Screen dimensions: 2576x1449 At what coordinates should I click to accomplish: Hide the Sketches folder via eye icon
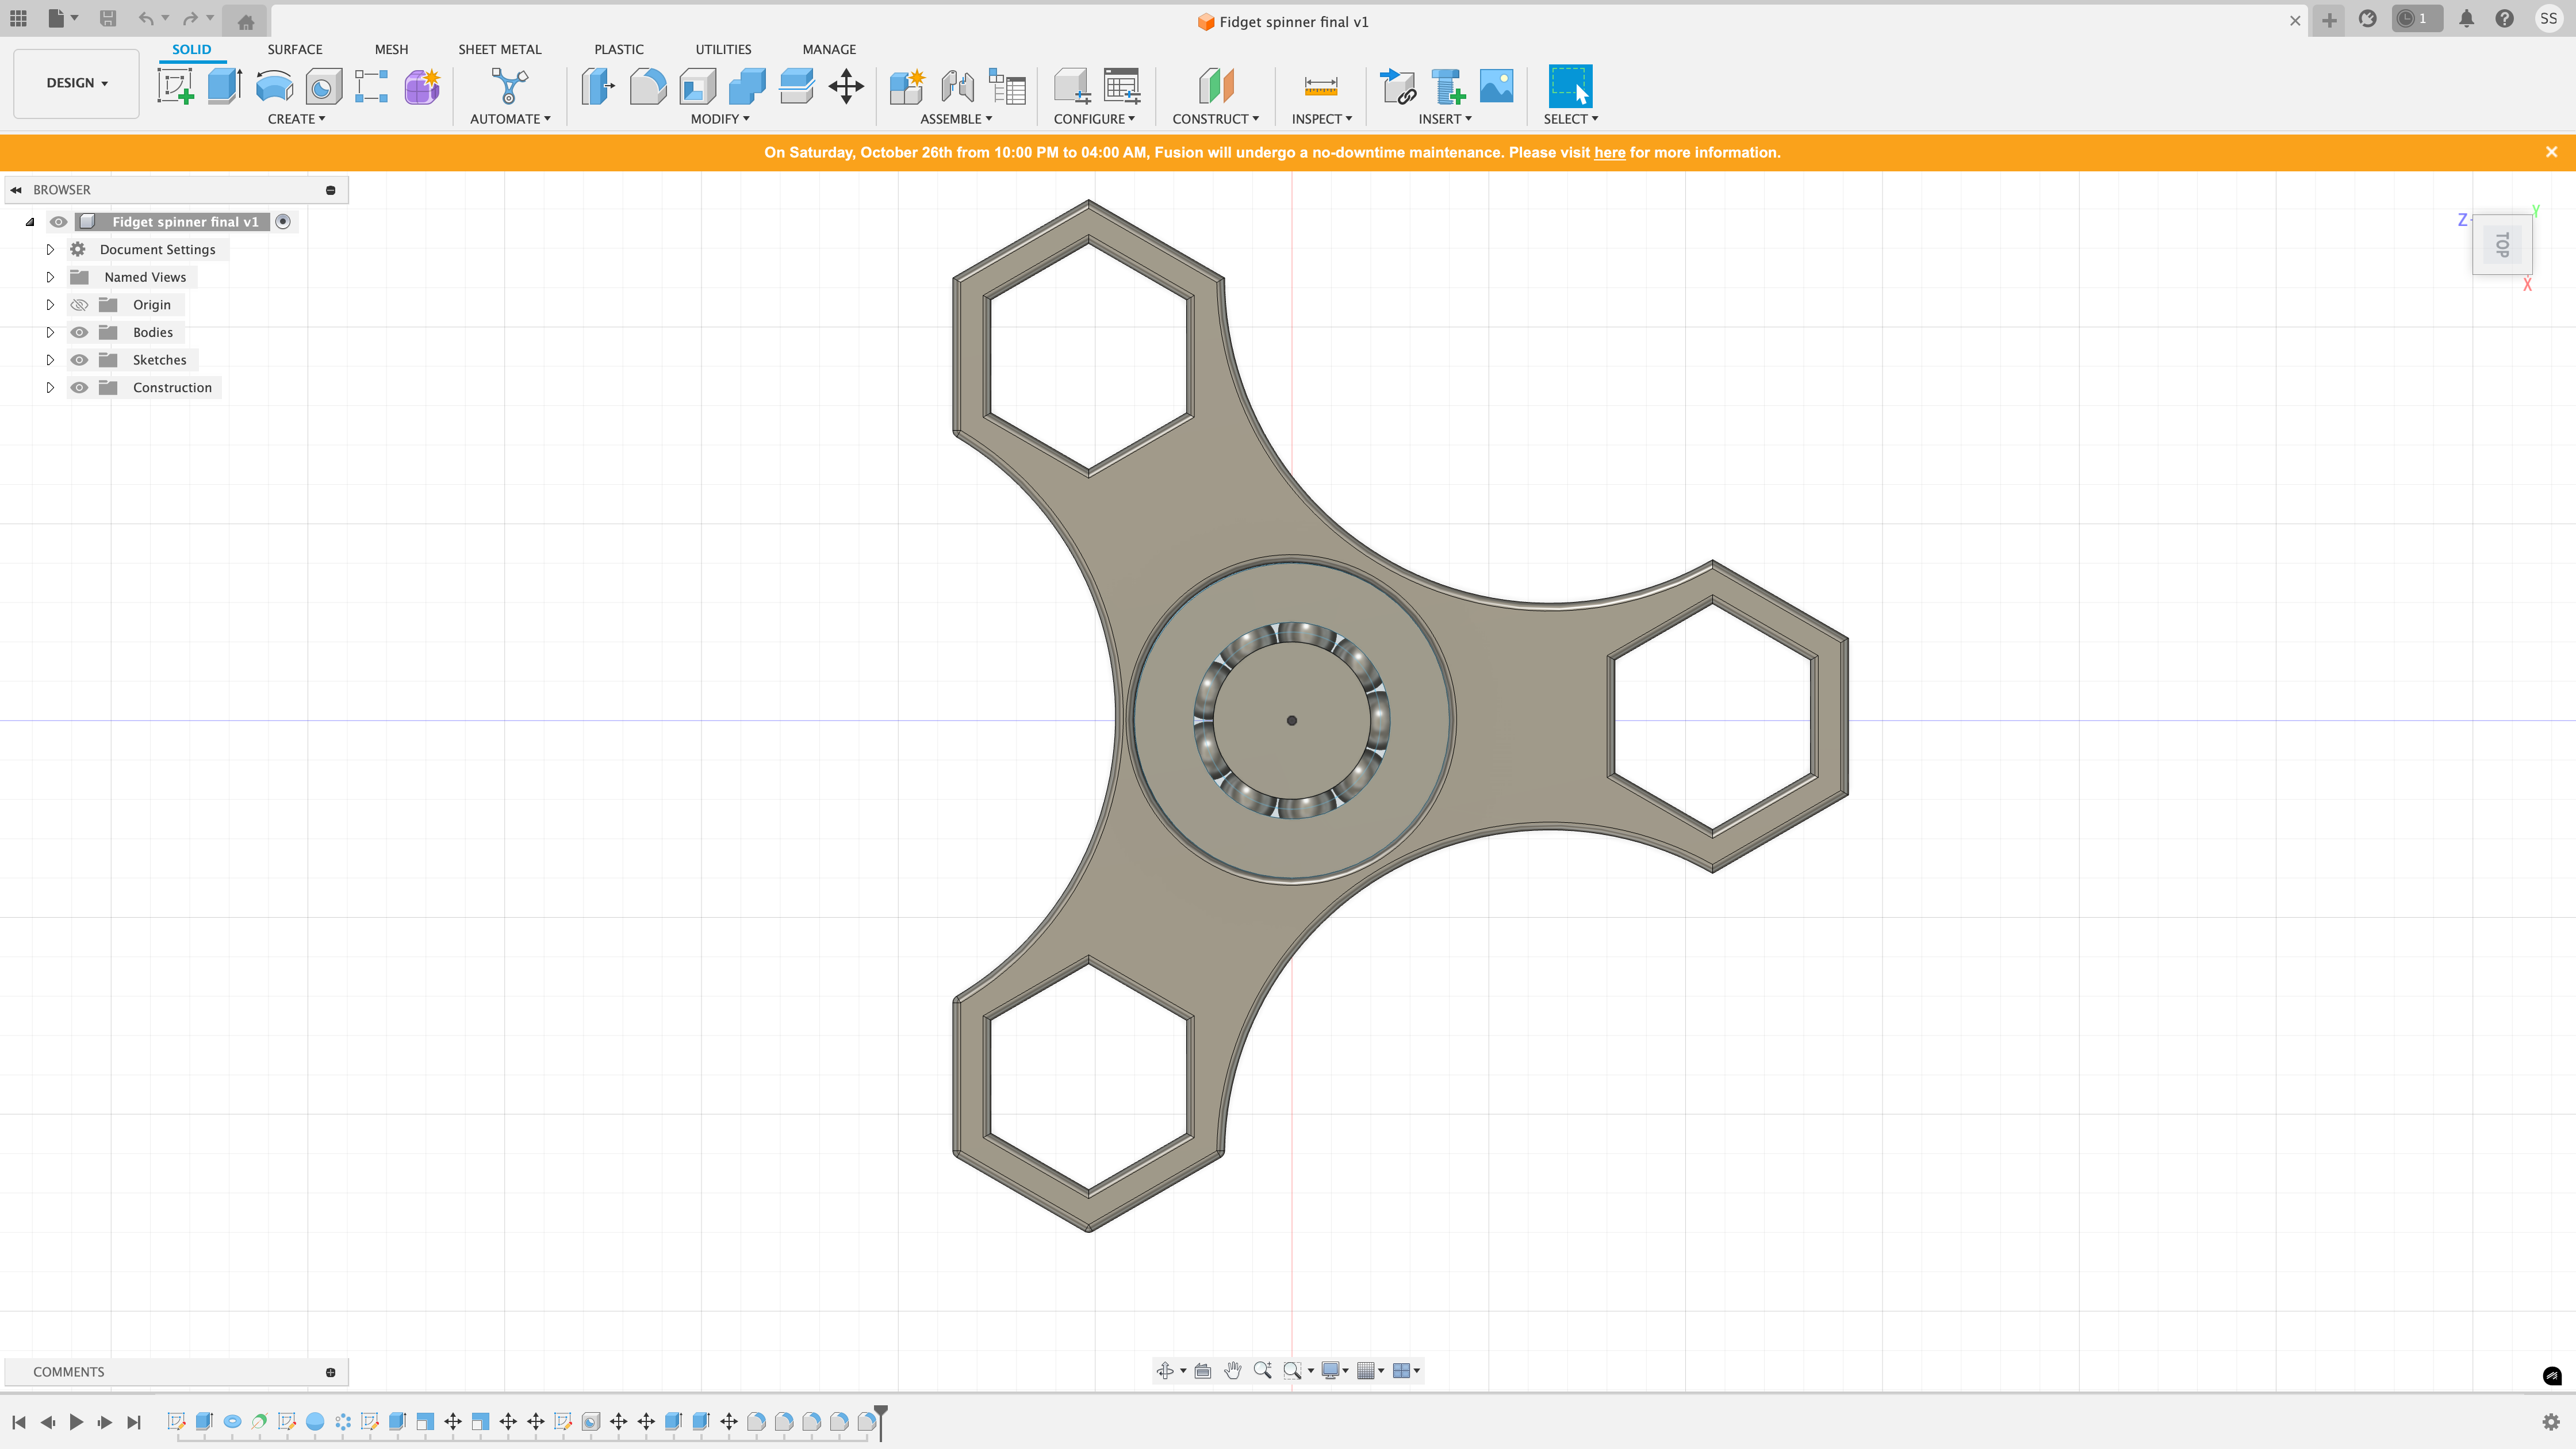pos(79,360)
